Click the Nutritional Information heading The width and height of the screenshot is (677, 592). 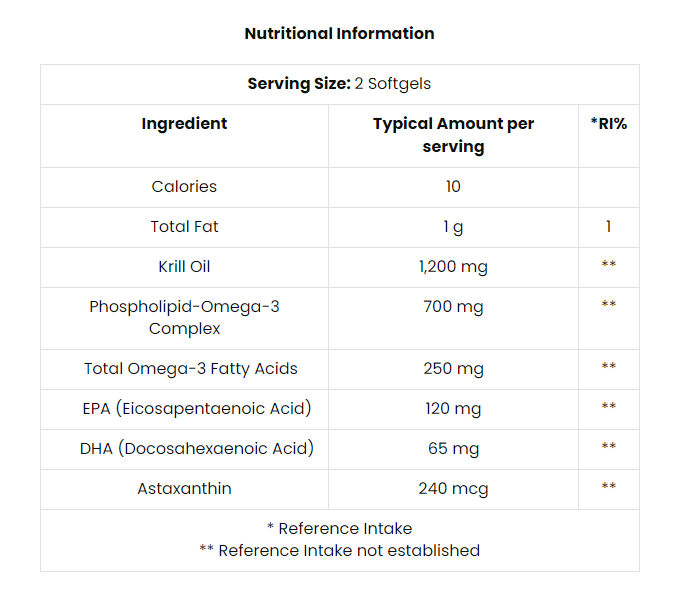tap(339, 33)
